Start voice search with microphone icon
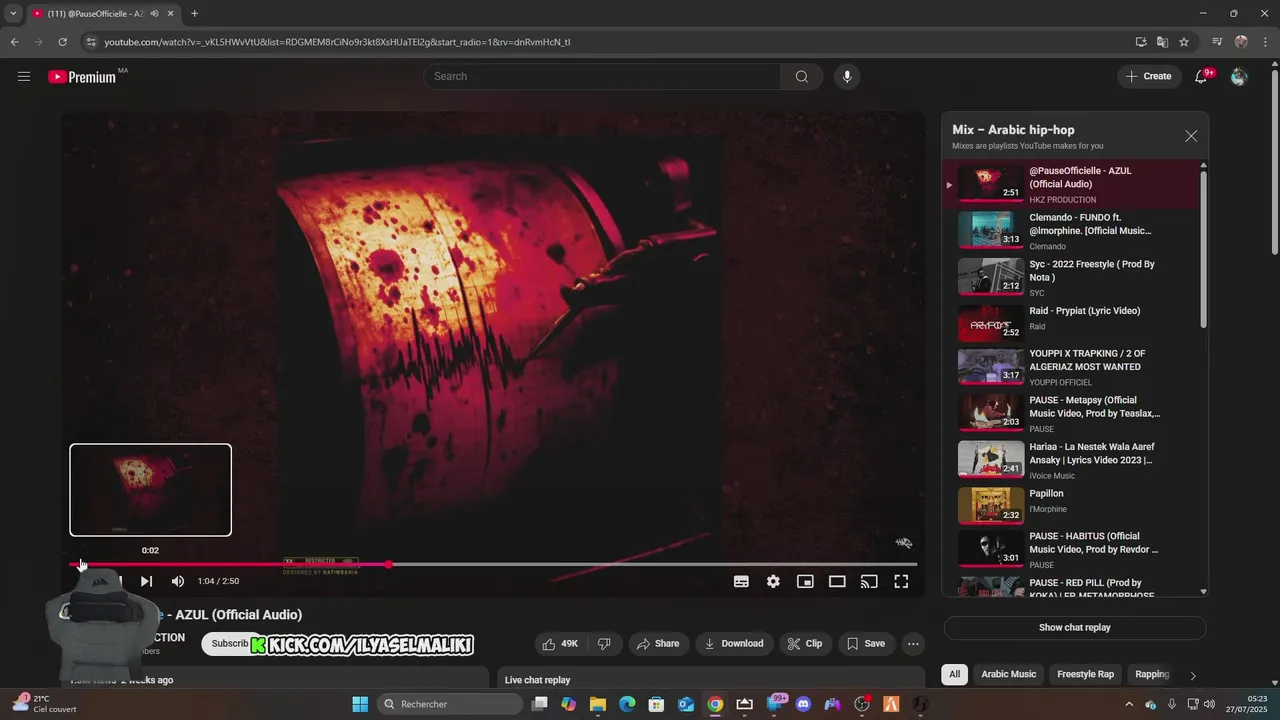The width and height of the screenshot is (1280, 720). [847, 76]
